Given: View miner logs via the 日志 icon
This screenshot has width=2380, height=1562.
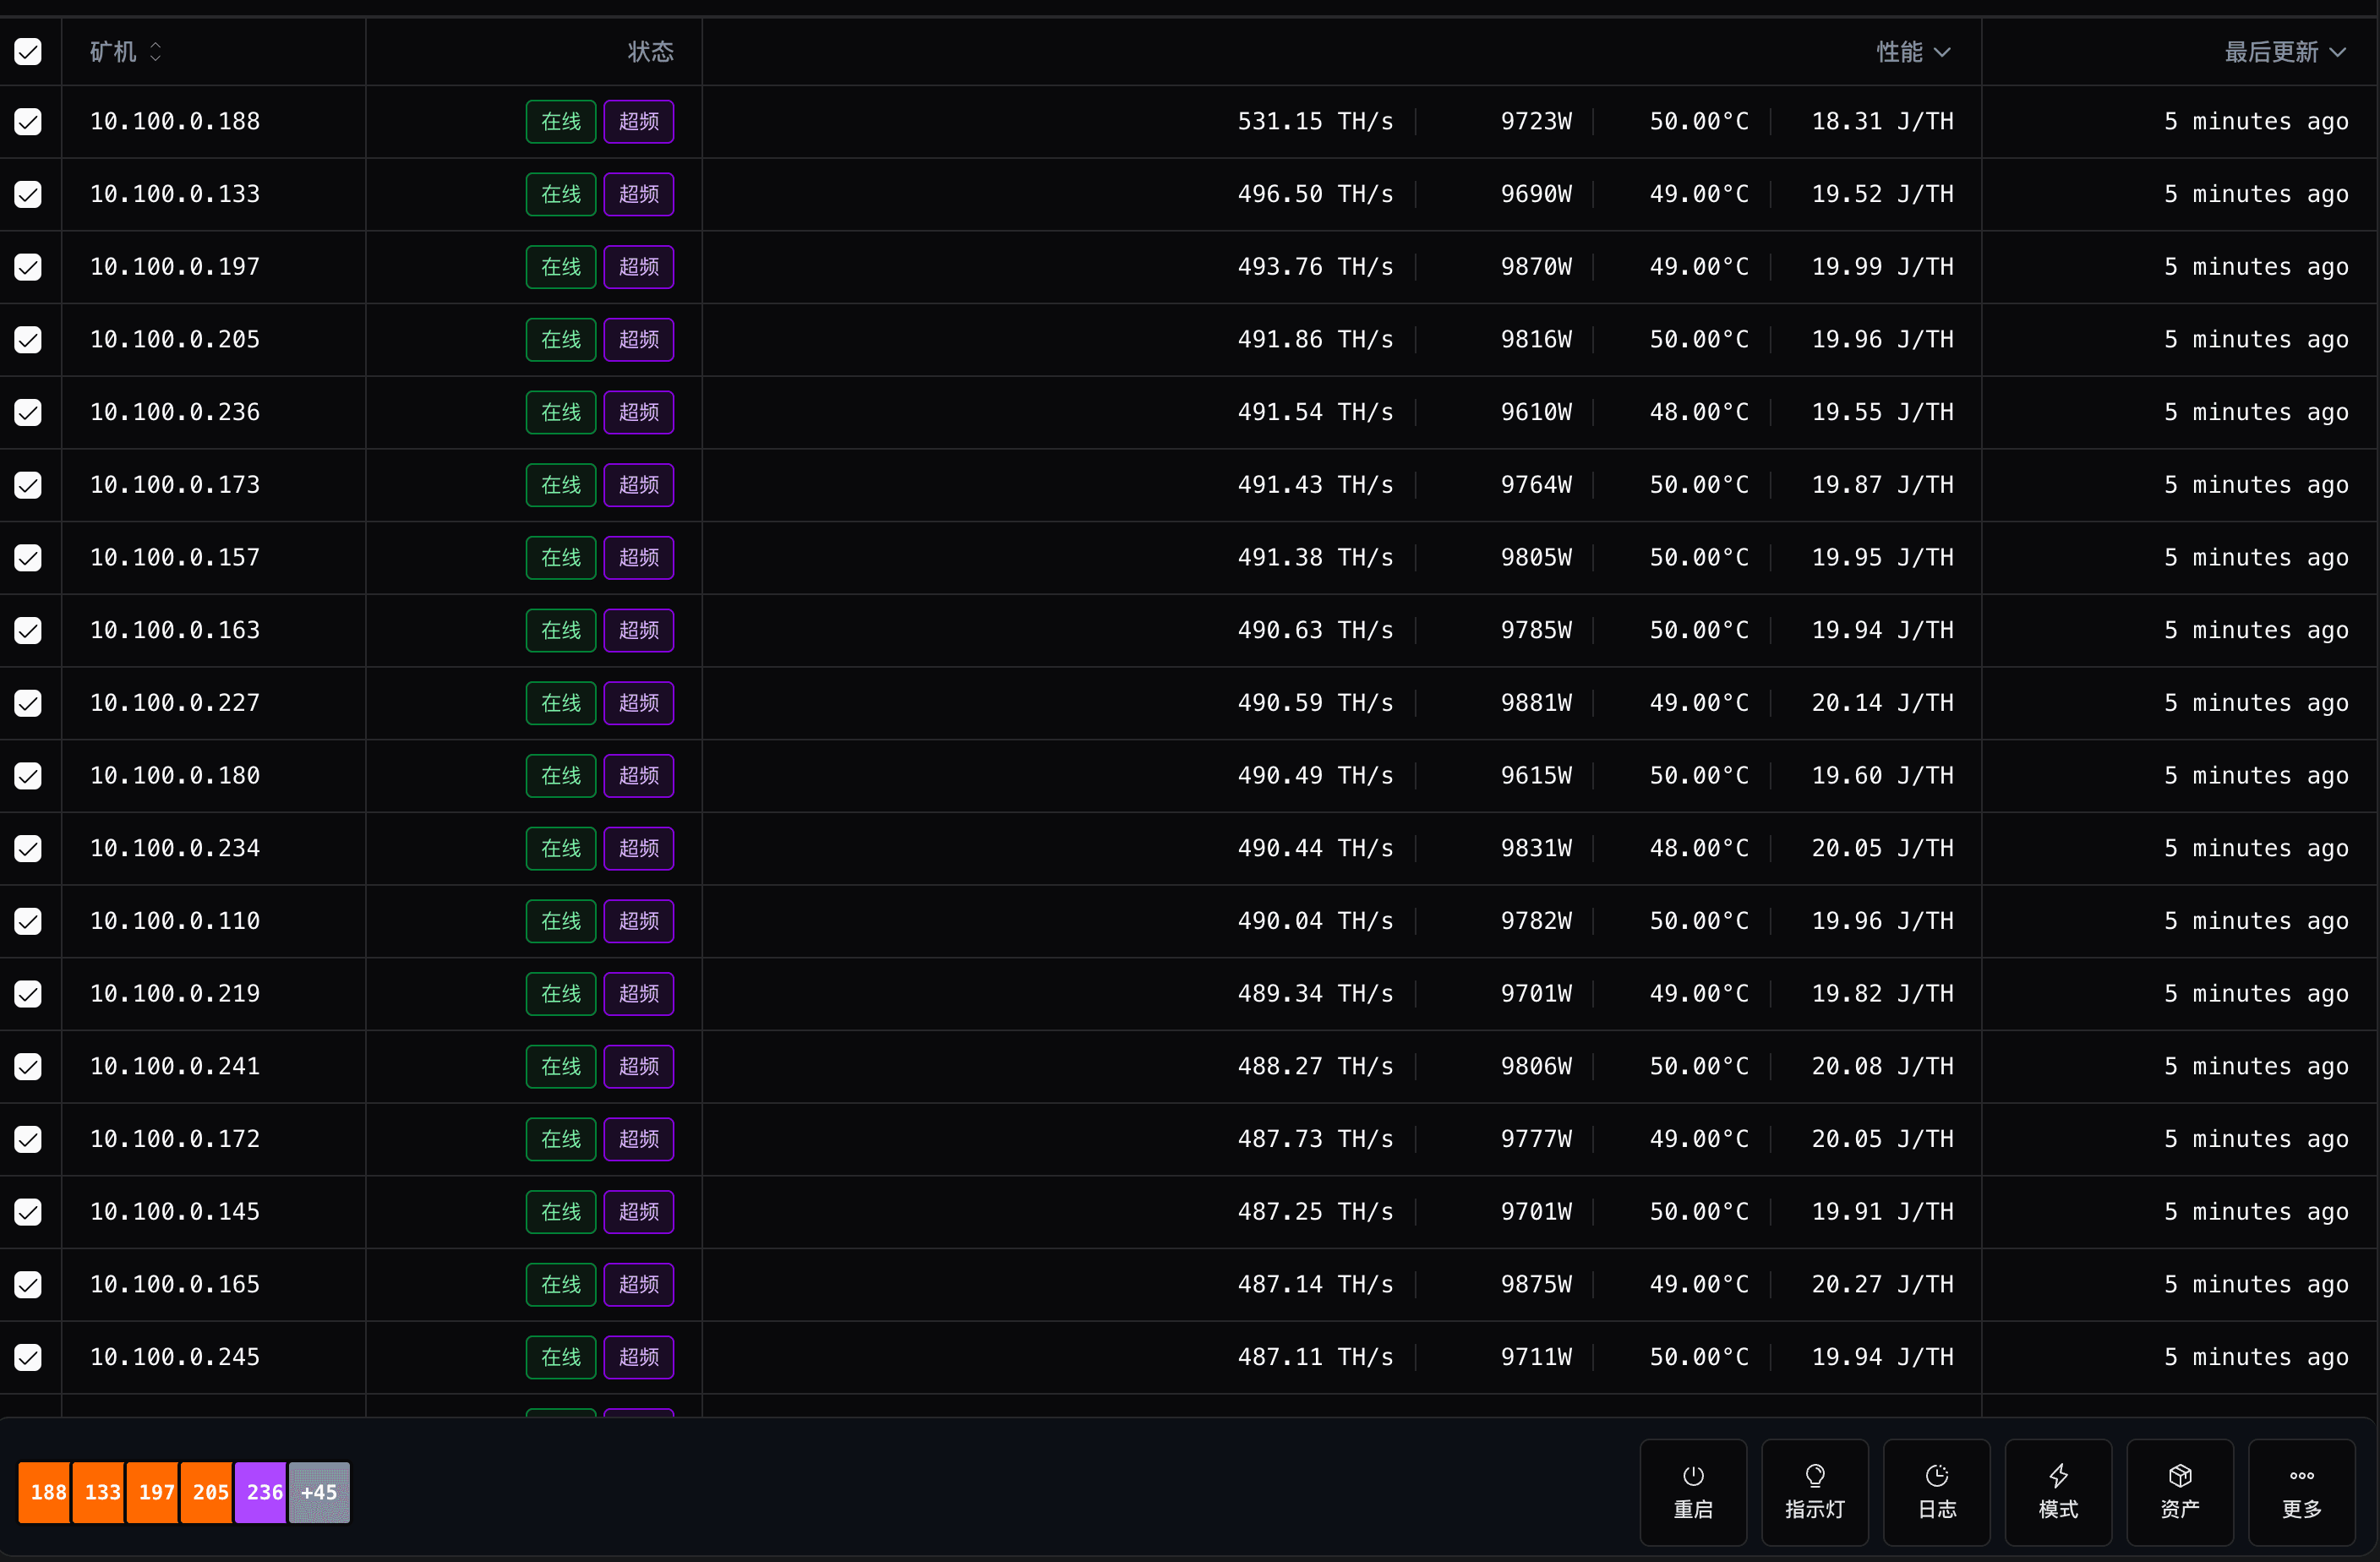Looking at the screenshot, I should (x=1936, y=1492).
